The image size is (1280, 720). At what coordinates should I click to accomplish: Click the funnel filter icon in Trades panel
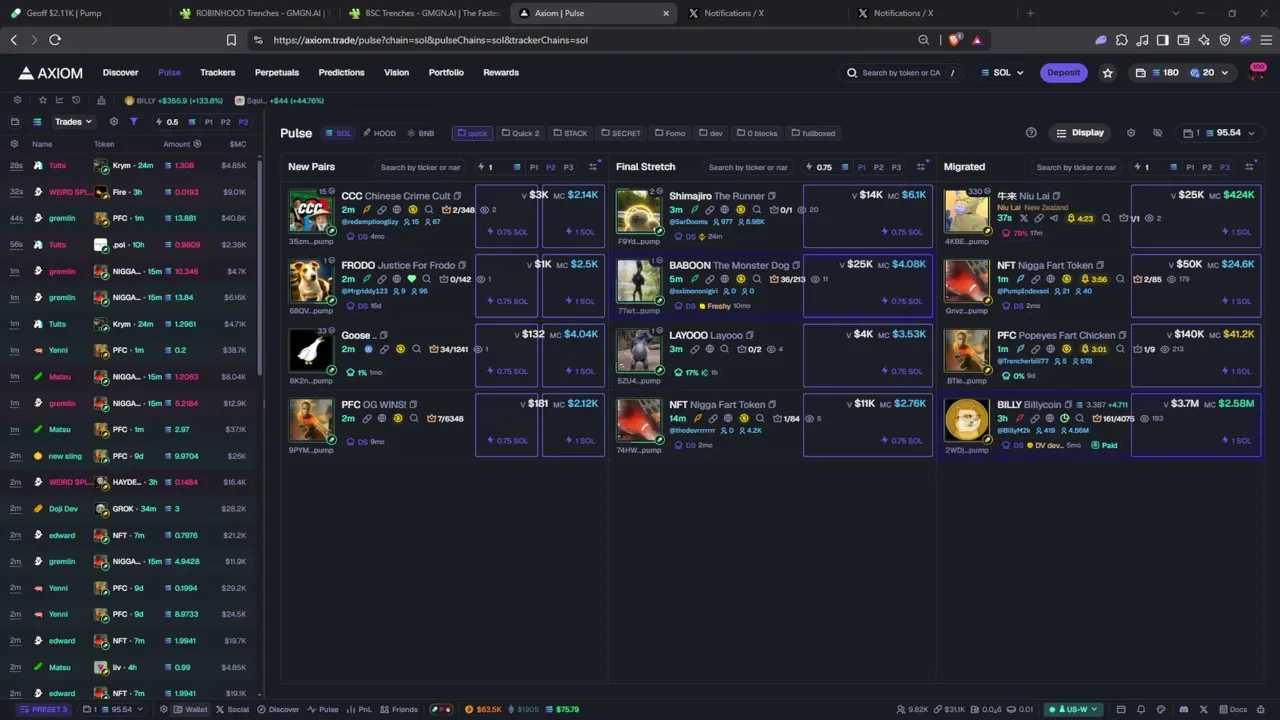(133, 122)
